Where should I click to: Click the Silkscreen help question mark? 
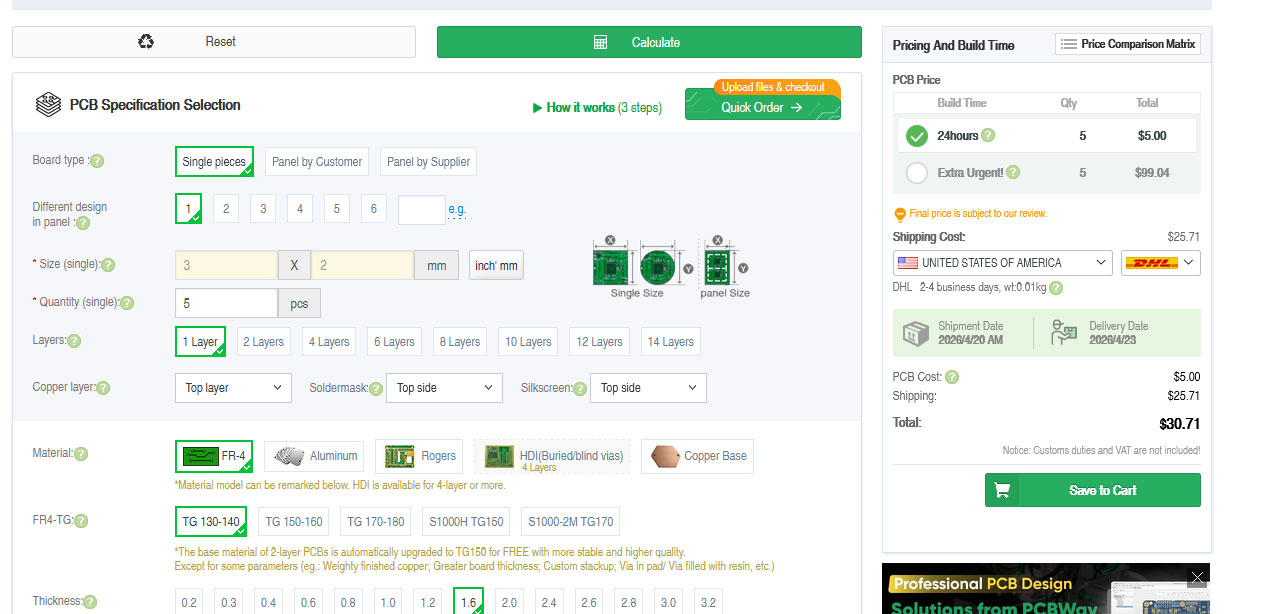click(582, 388)
